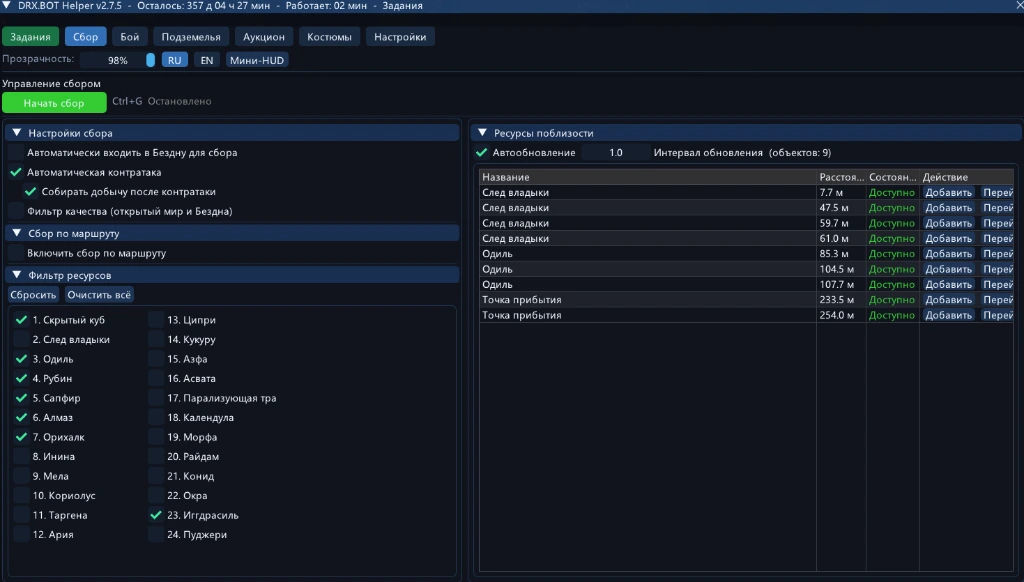Open the Задания tab

tap(30, 37)
